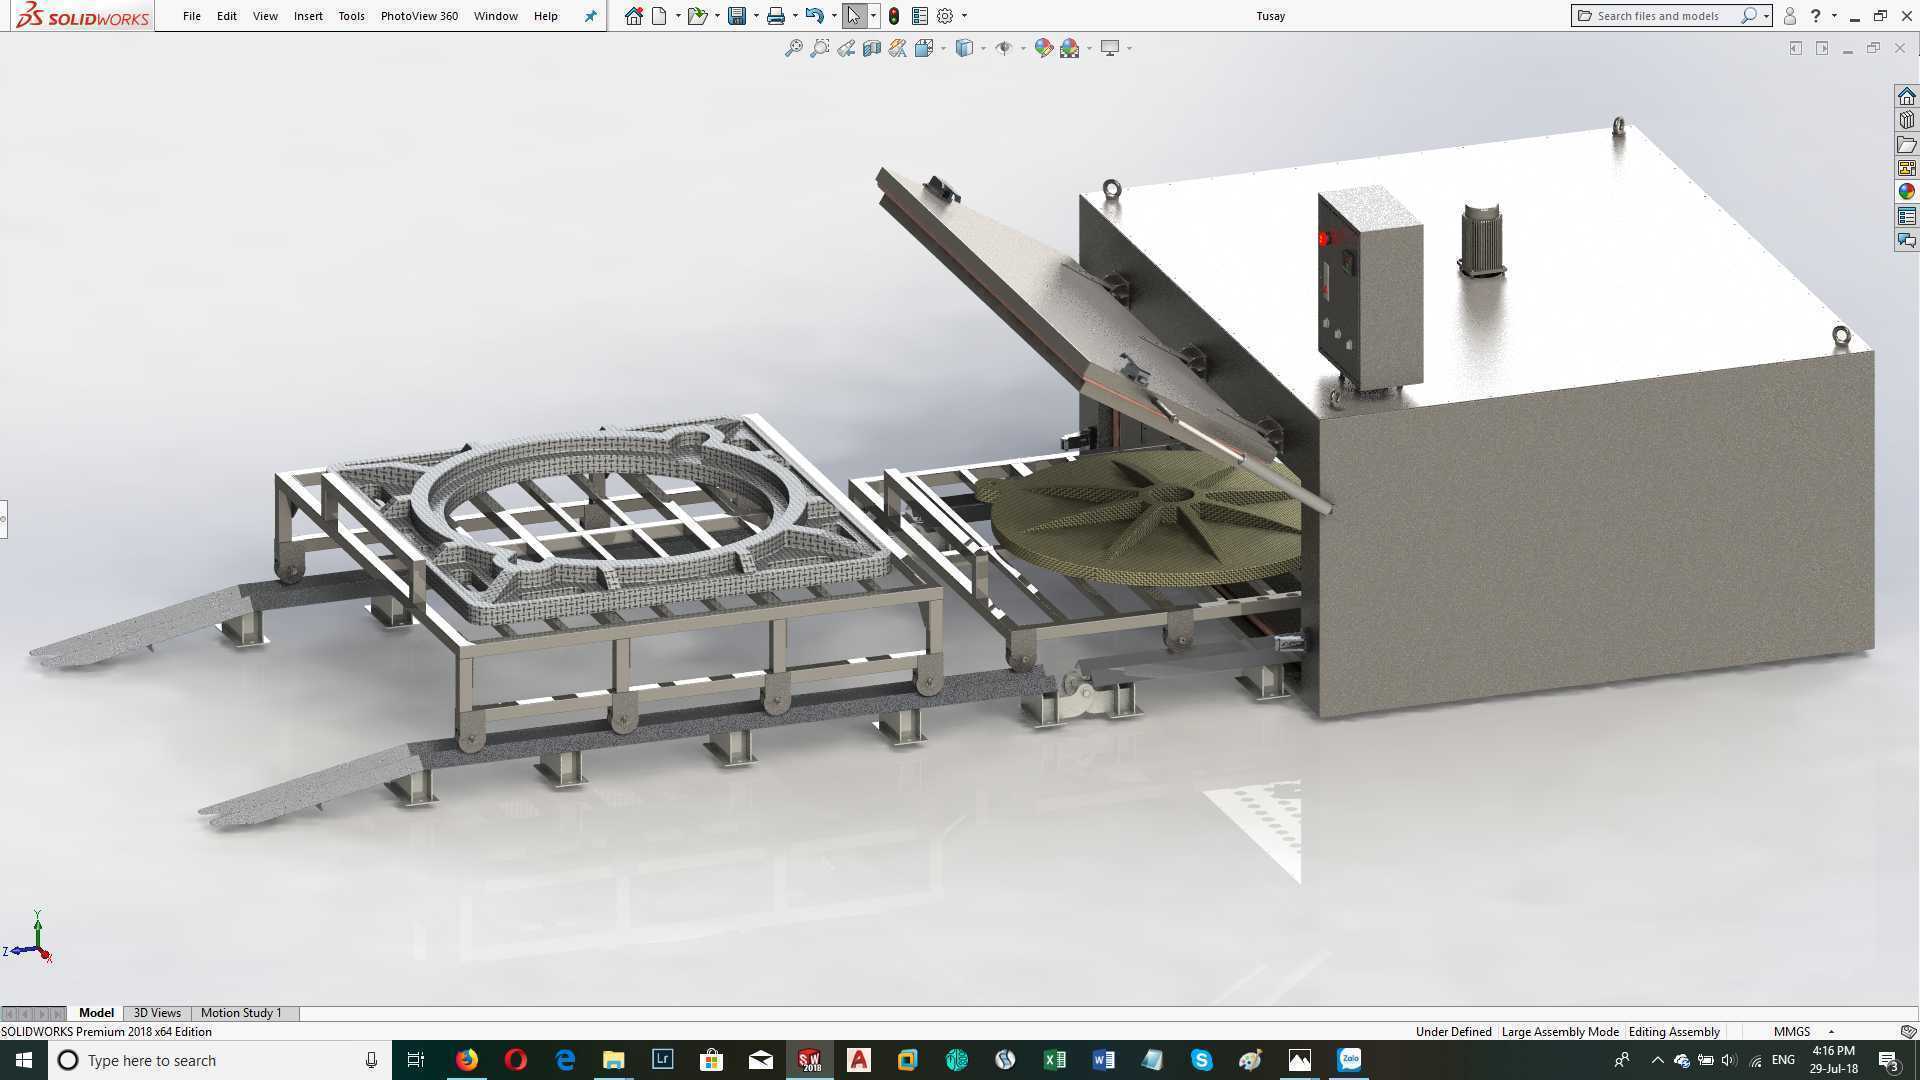
Task: Click the Edit Appearance color ball icon
Action: [1043, 48]
